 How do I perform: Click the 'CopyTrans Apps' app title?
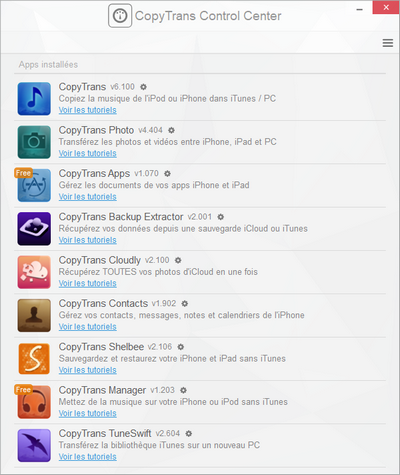click(x=94, y=174)
